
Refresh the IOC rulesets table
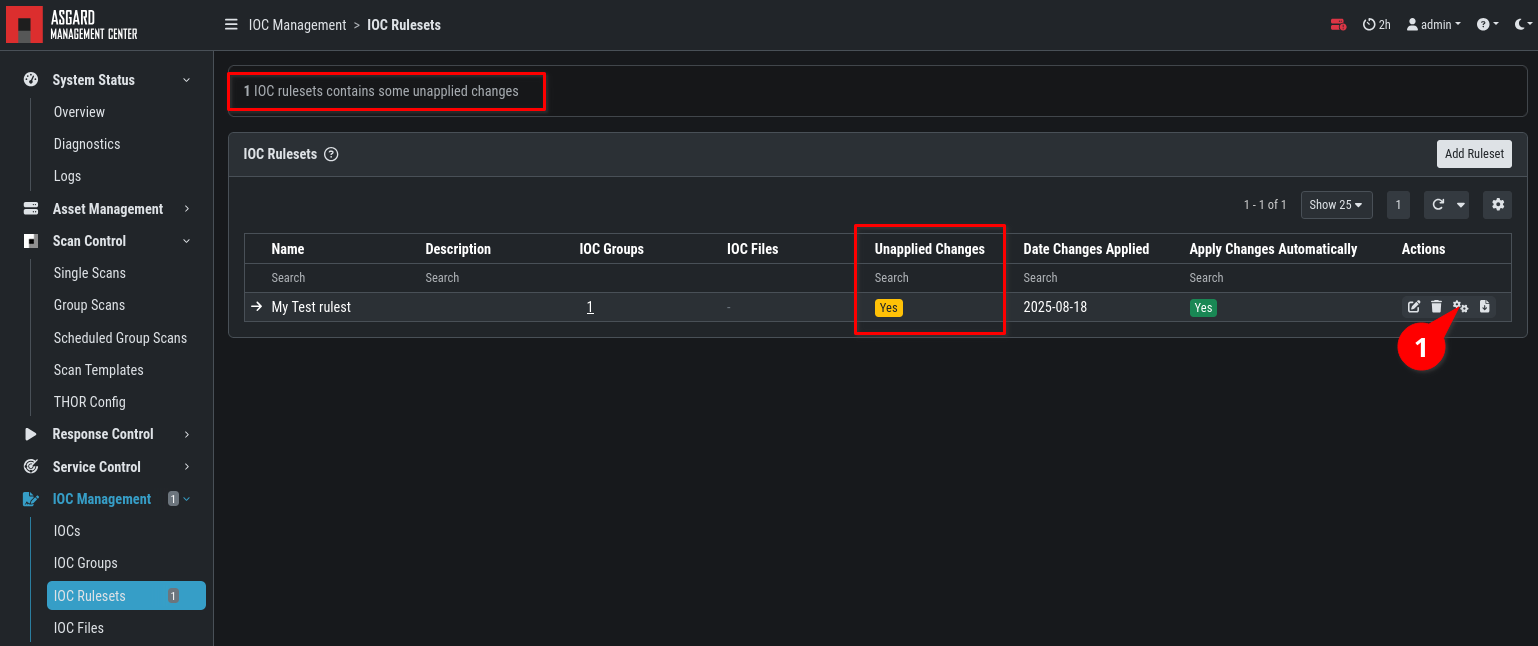point(1438,205)
